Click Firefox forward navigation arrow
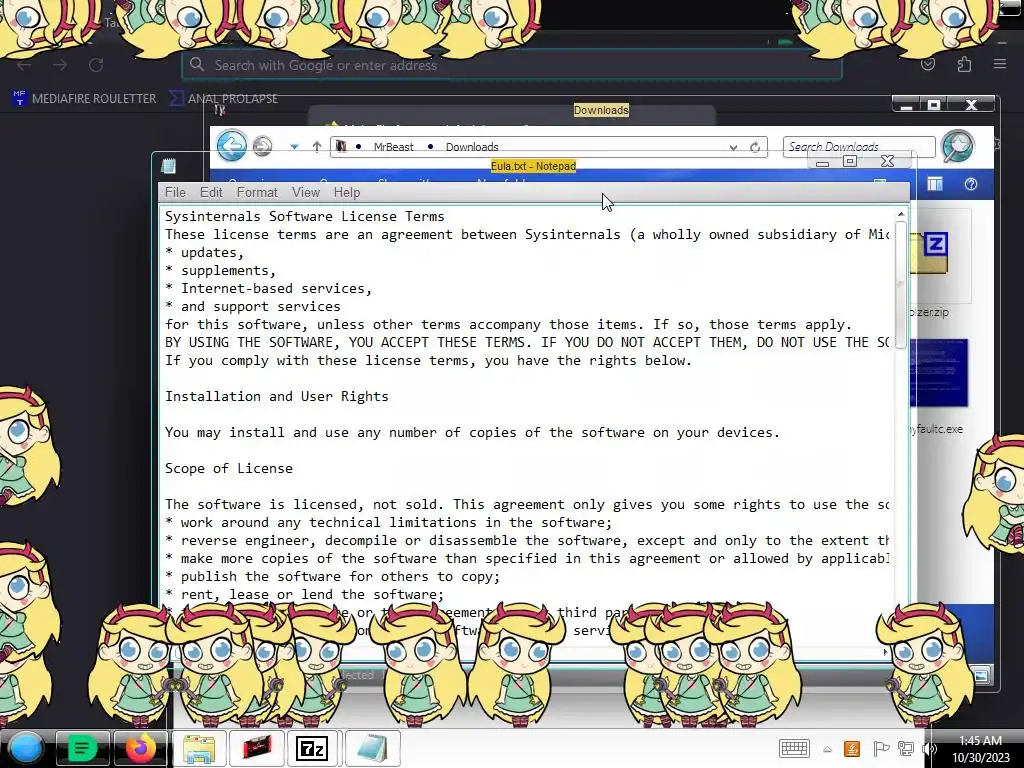Image resolution: width=1024 pixels, height=768 pixels. (x=60, y=65)
